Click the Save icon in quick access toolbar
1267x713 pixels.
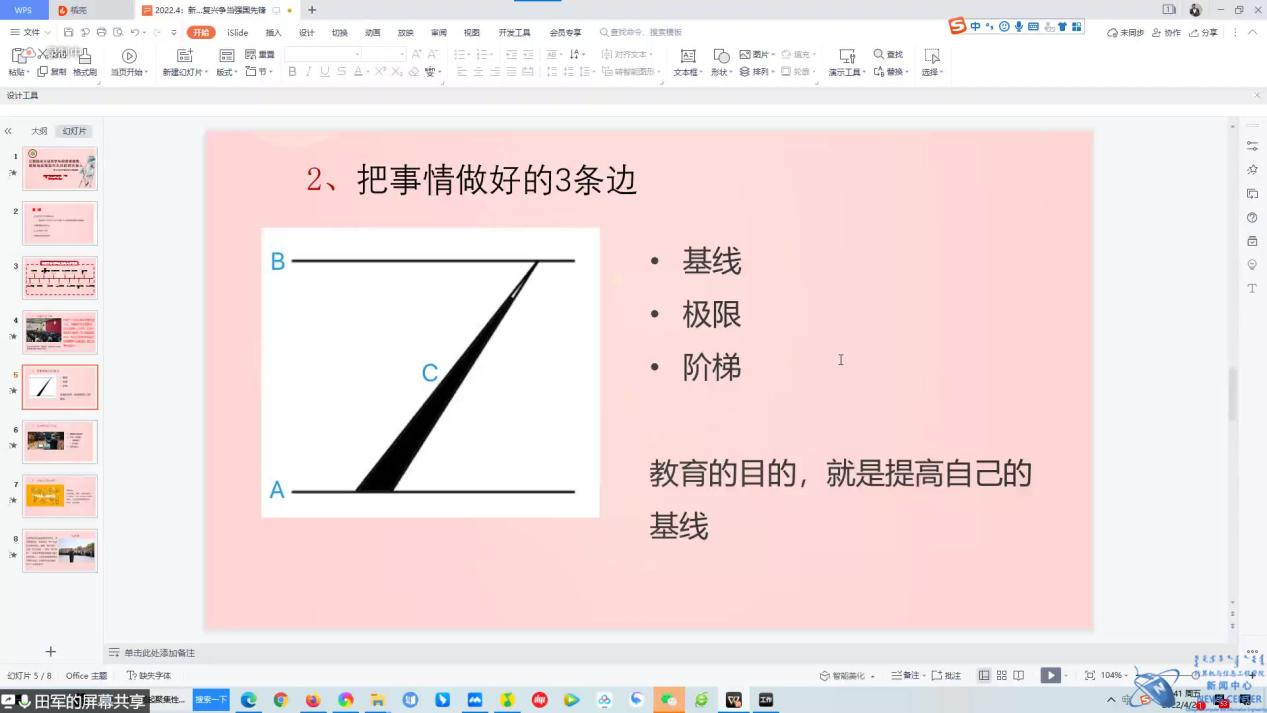click(68, 33)
